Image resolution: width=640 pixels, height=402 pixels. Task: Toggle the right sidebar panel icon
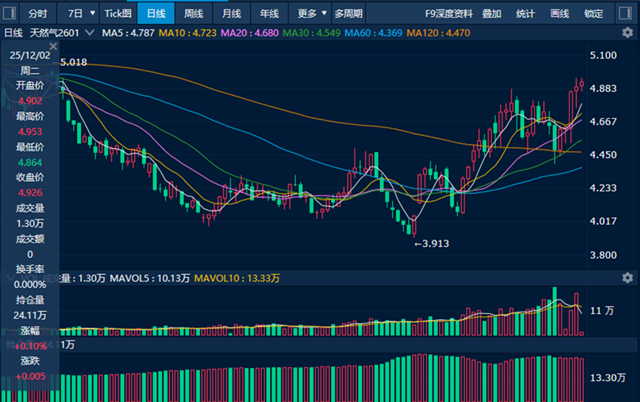[x=625, y=13]
